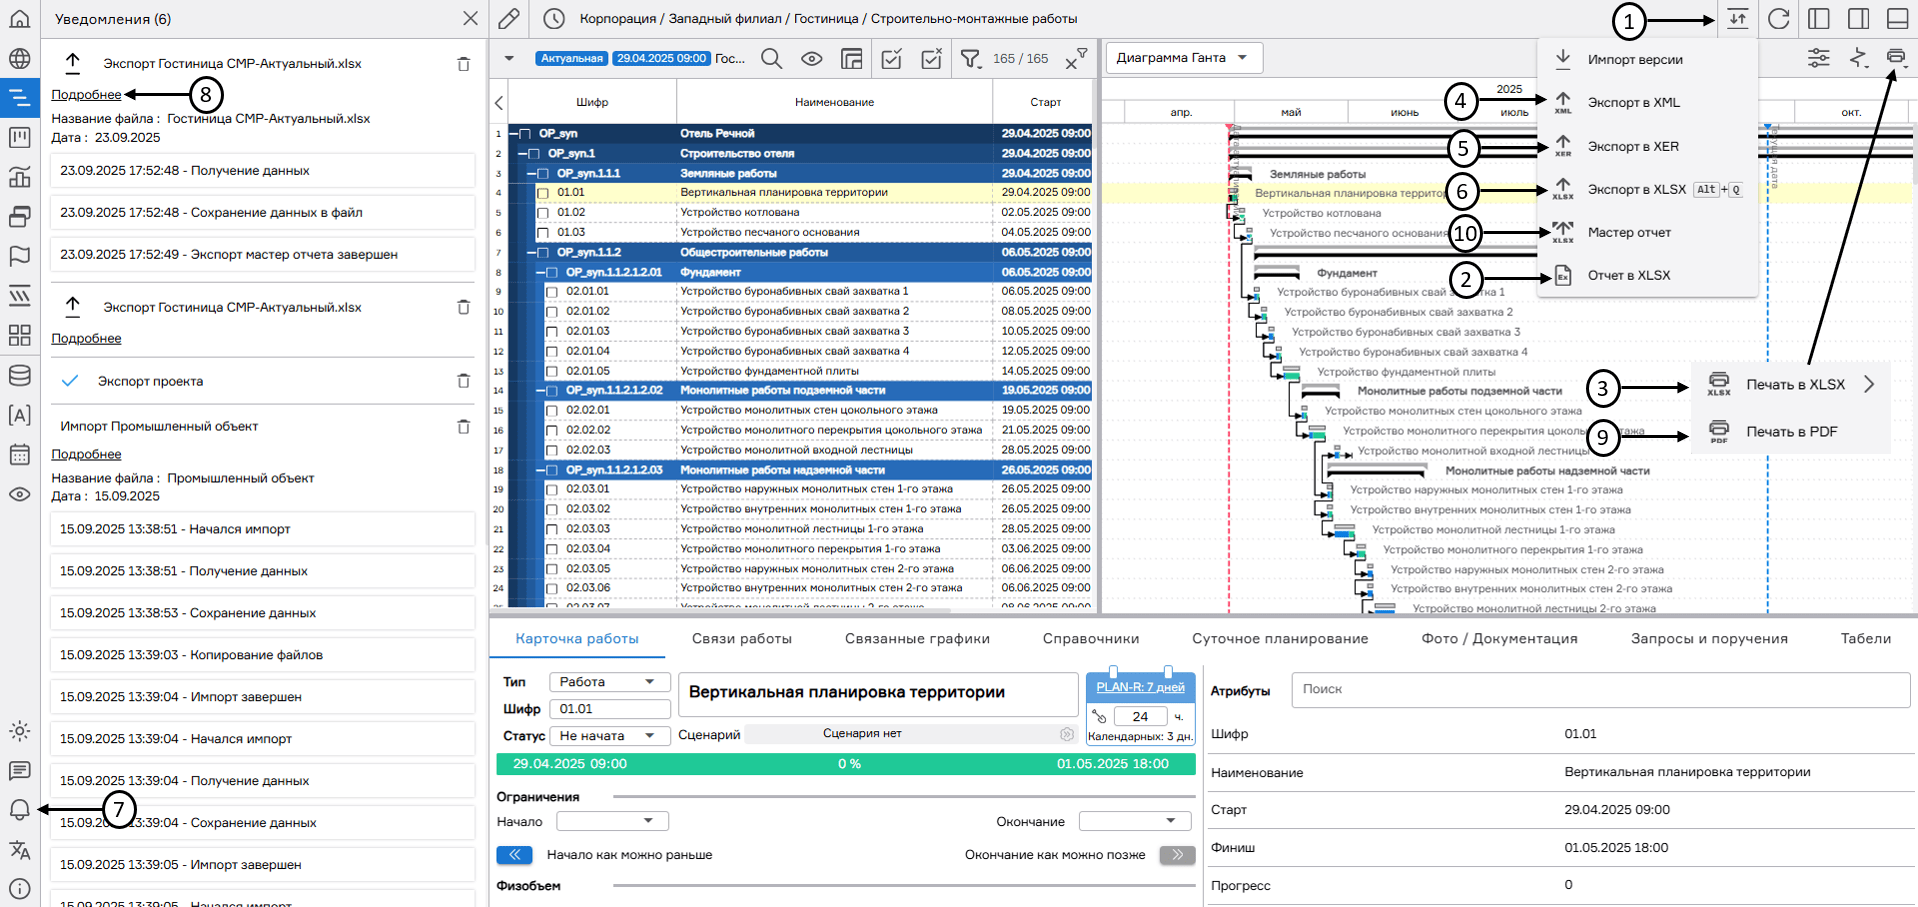This screenshot has height=907, width=1918.
Task: Click the refresh icon in top toolbar
Action: tap(1778, 19)
